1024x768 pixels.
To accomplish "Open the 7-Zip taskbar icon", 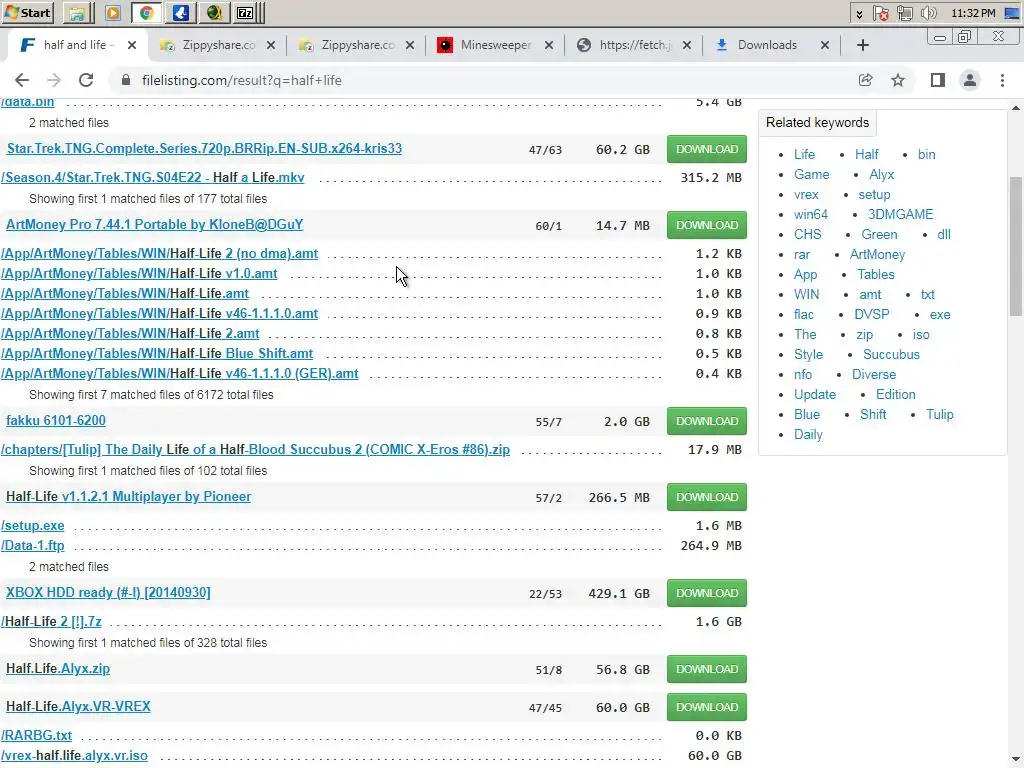I will tap(245, 12).
